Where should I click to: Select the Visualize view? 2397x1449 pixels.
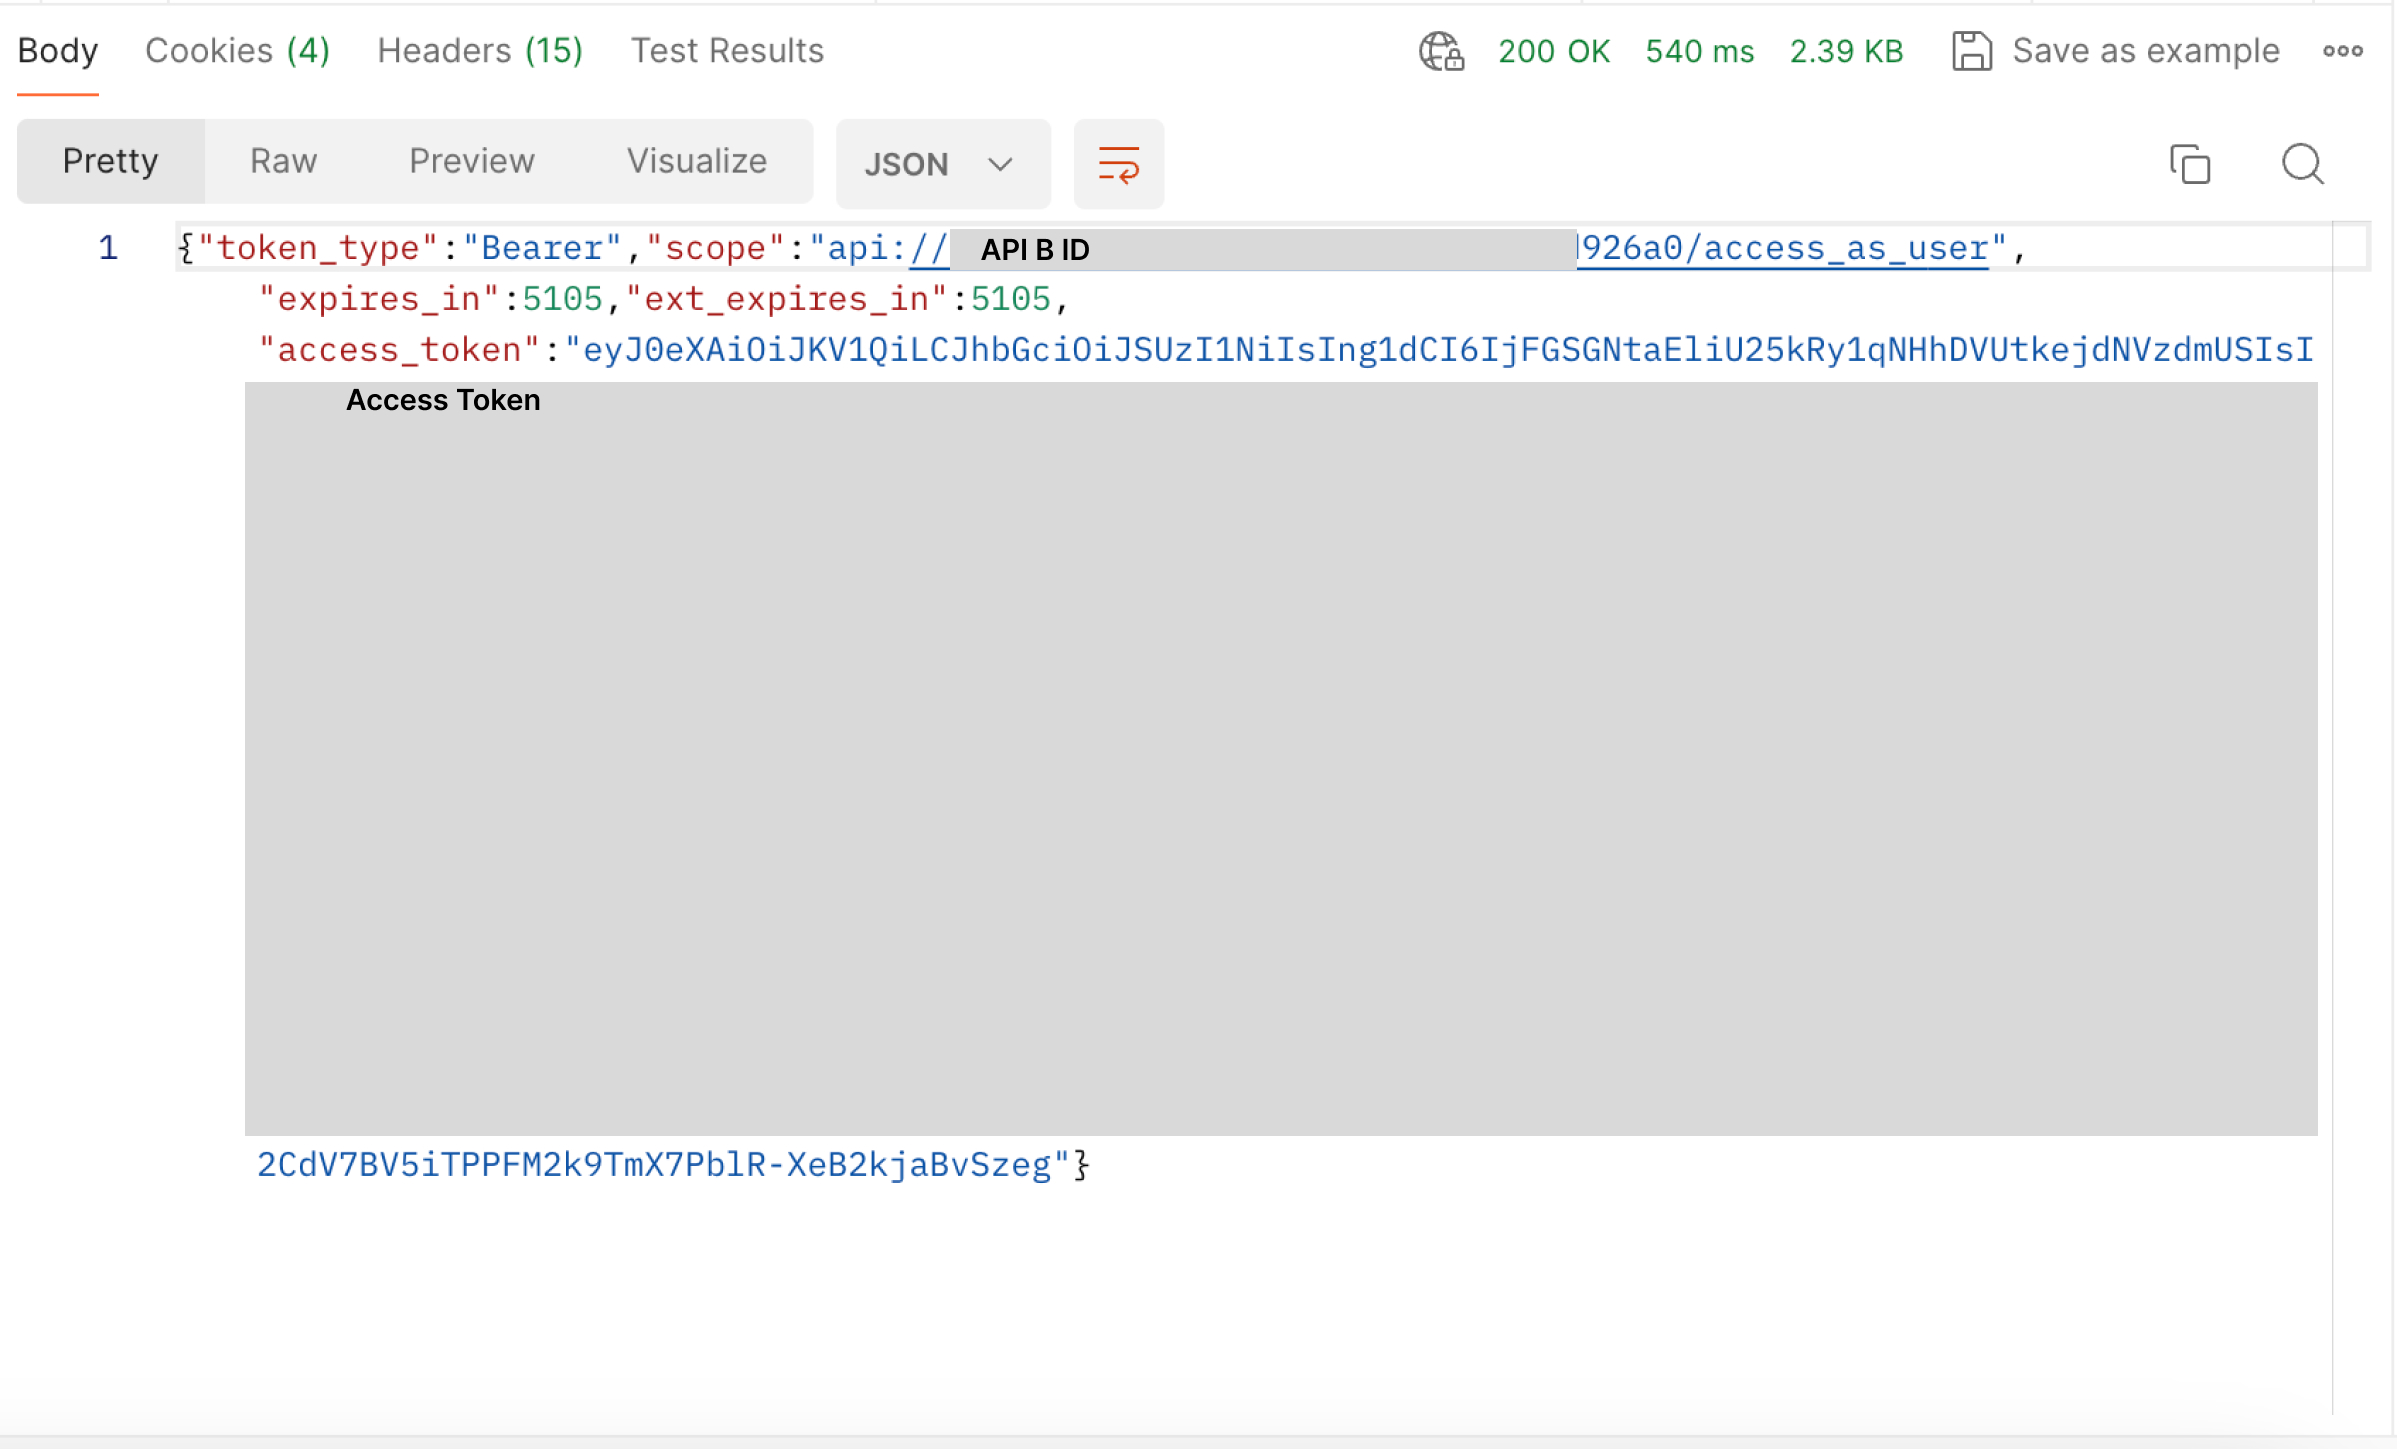pyautogui.click(x=696, y=161)
